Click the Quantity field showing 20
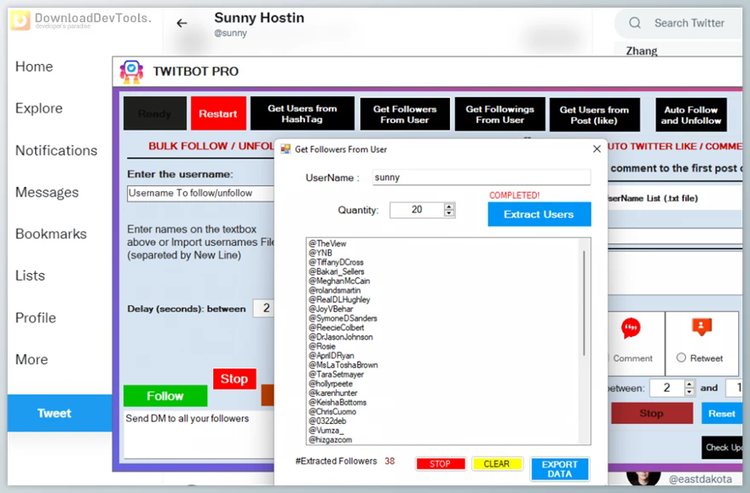The image size is (750, 493). 417,210
